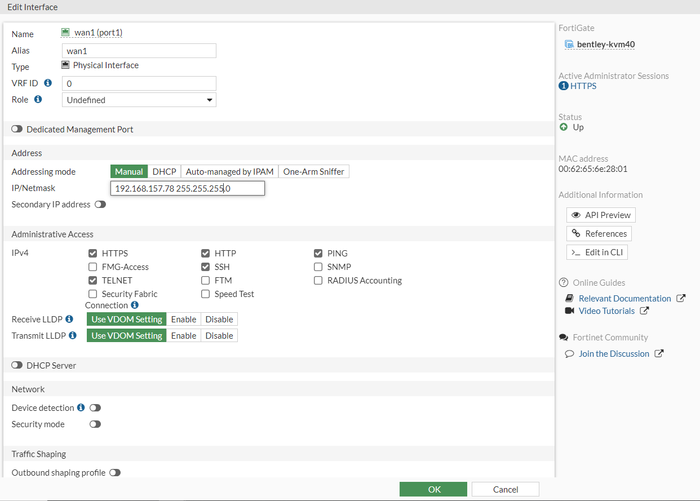Click the Receive LLDP info icon
The image size is (700, 501).
(69, 319)
